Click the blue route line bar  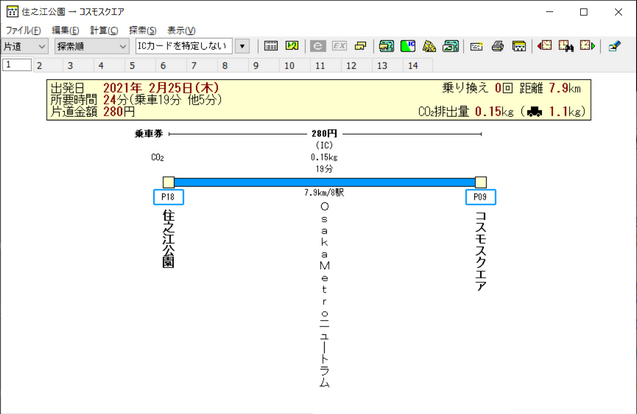pos(325,182)
